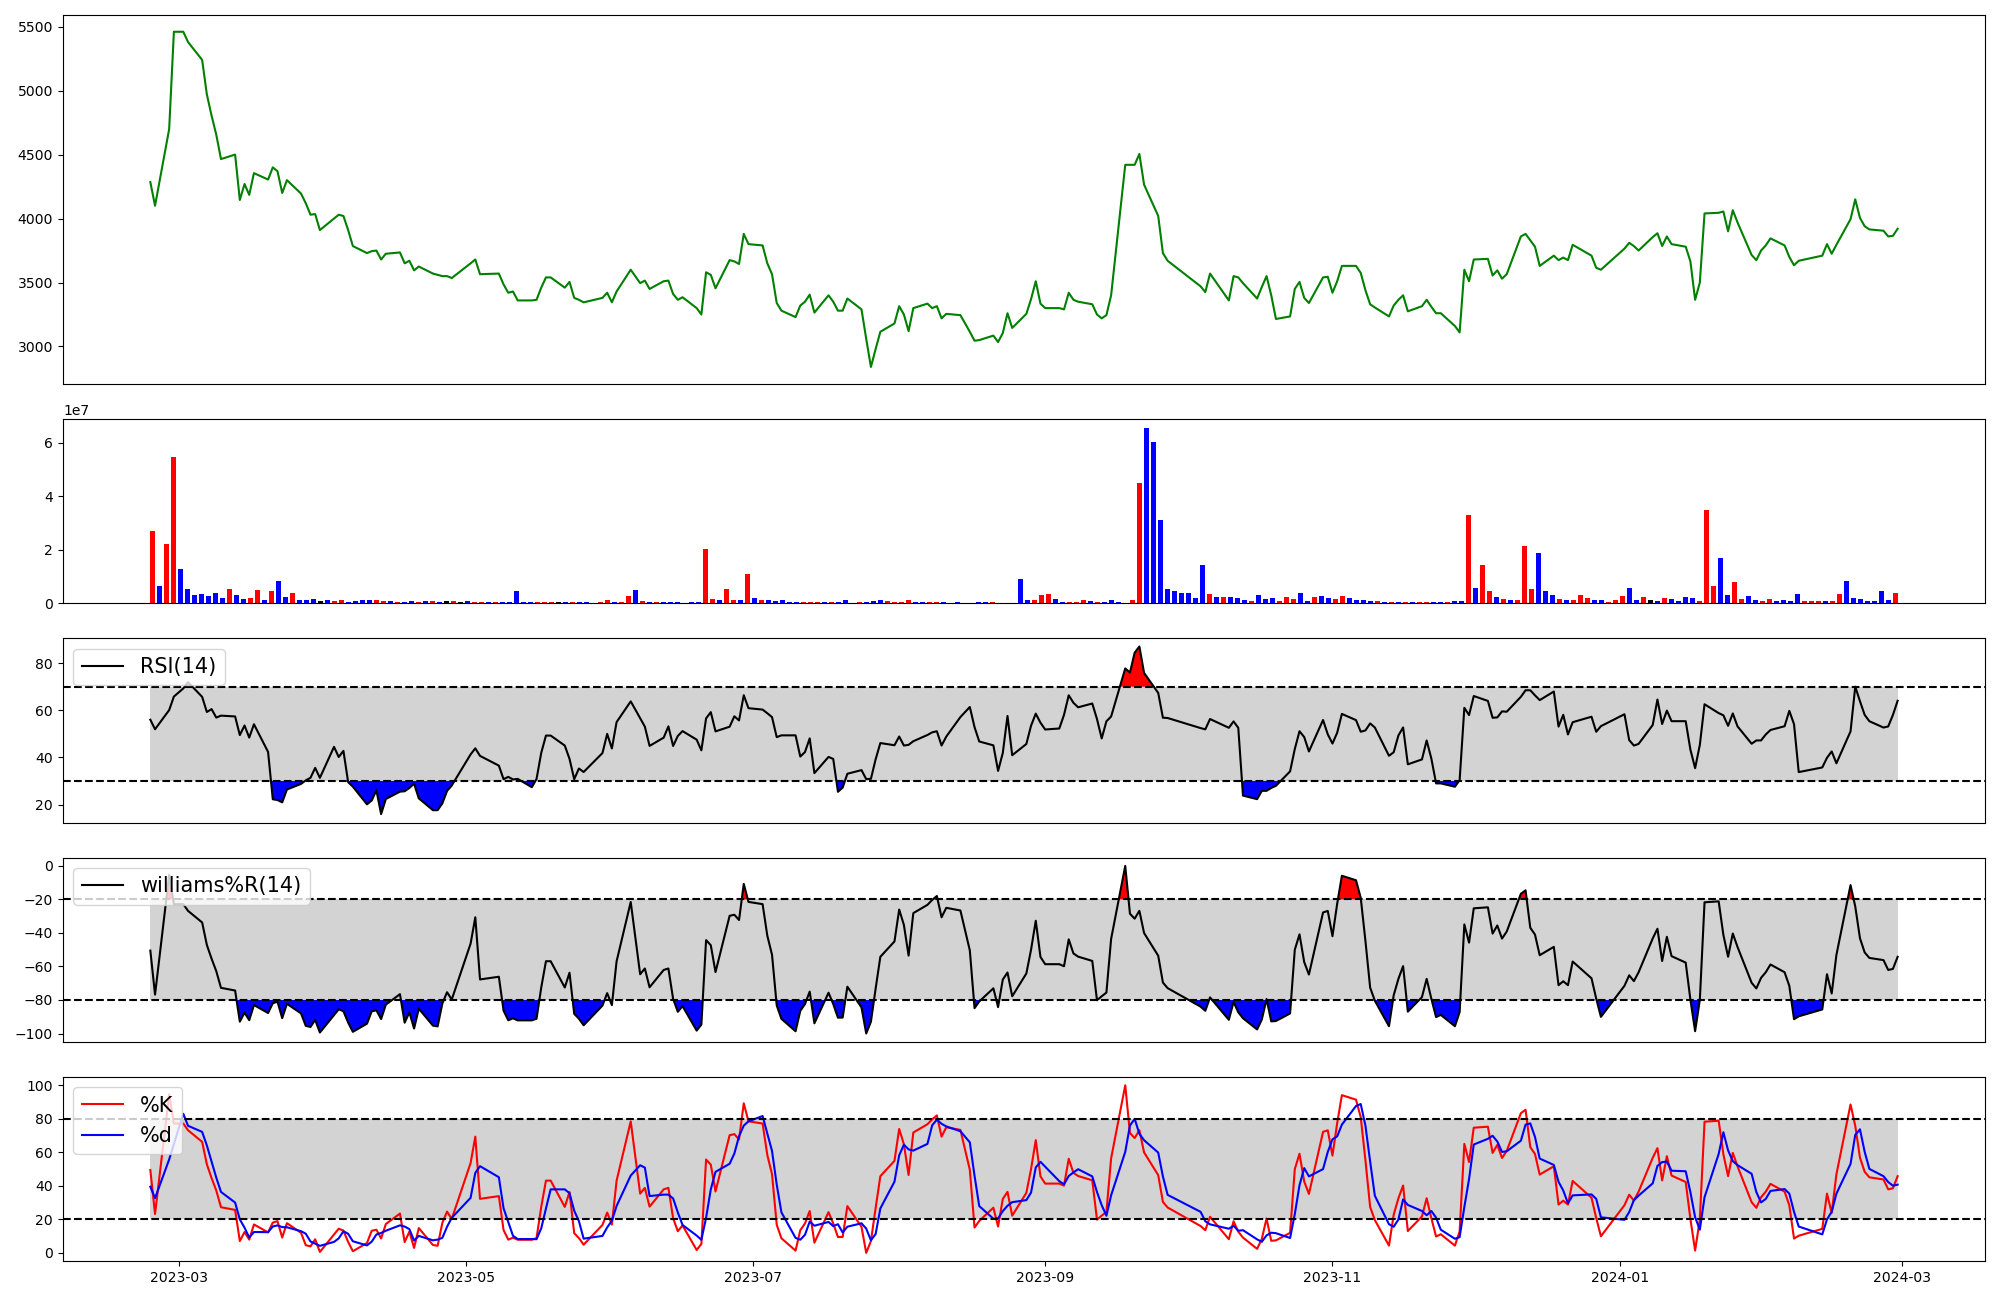Click the %K legend text
This screenshot has width=2000, height=1300.
(156, 1105)
